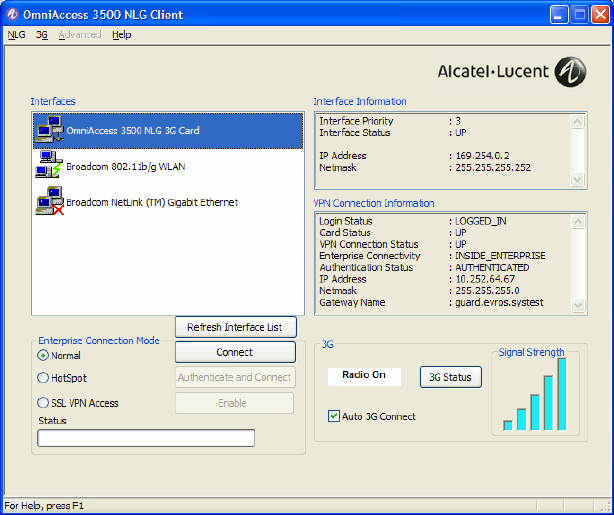Open the NLG menu
Screen dimensions: 614x515
pyautogui.click(x=16, y=35)
